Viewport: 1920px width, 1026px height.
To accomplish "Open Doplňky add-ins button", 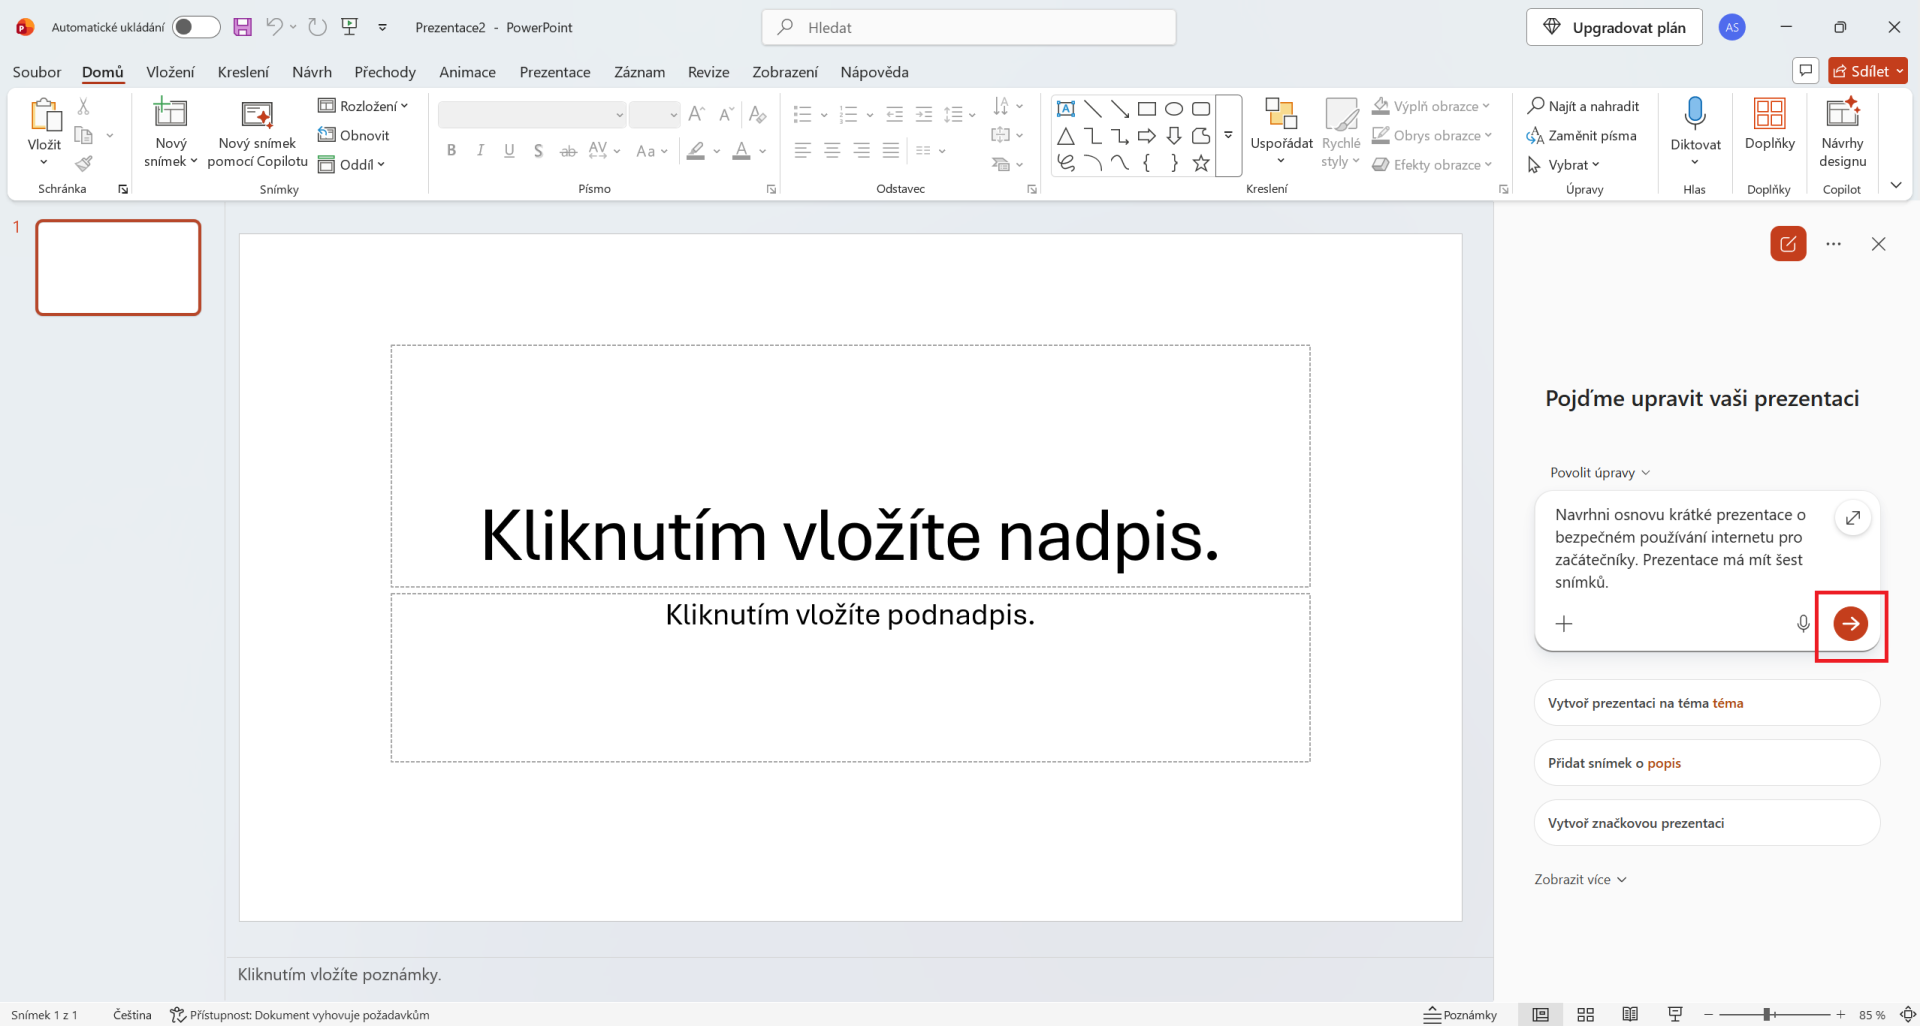I will (x=1769, y=125).
